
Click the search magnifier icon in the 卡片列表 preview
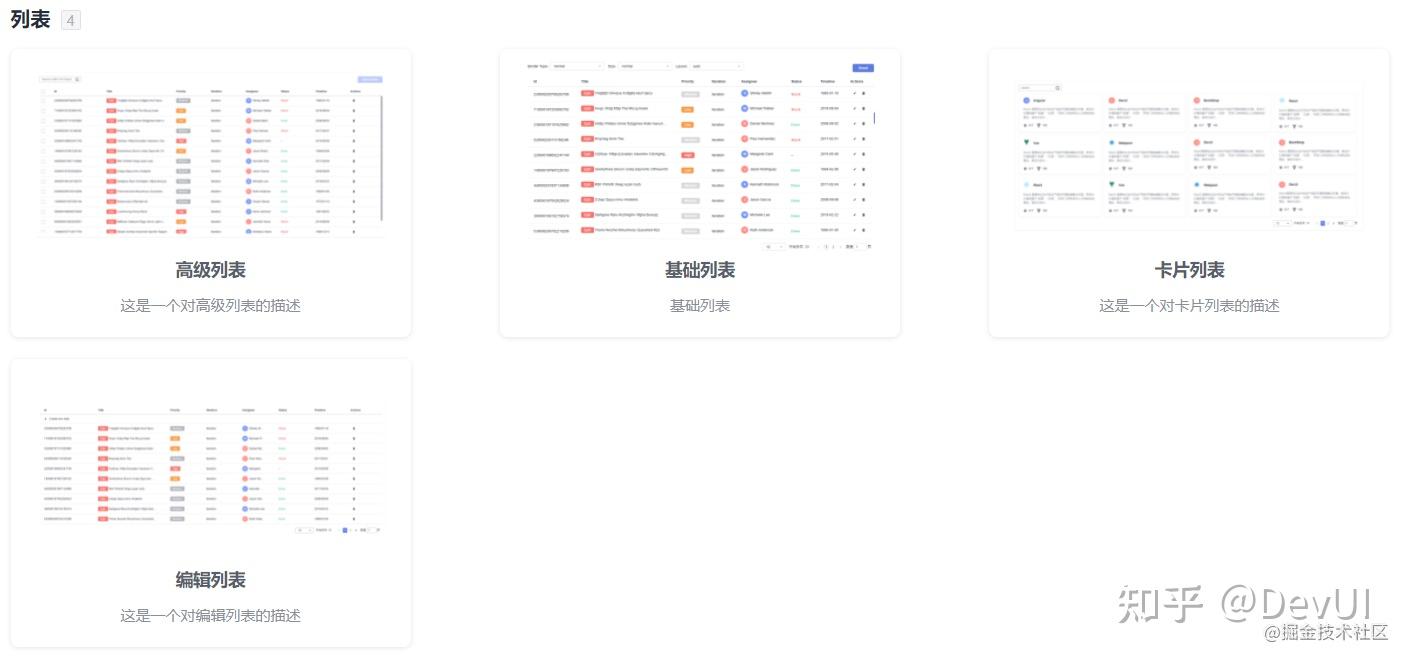tap(1057, 88)
